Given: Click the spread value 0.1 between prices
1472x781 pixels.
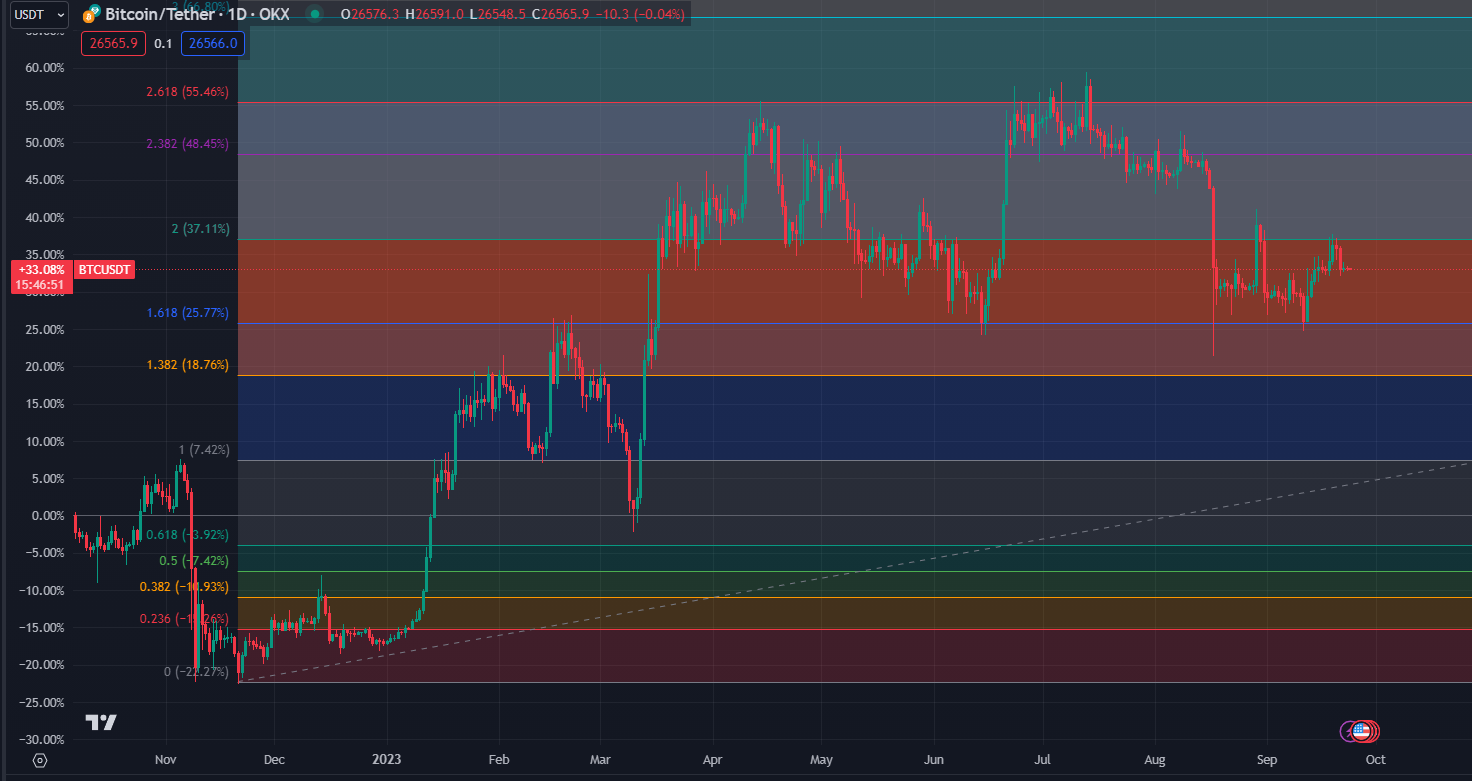Looking at the screenshot, I should tap(163, 43).
